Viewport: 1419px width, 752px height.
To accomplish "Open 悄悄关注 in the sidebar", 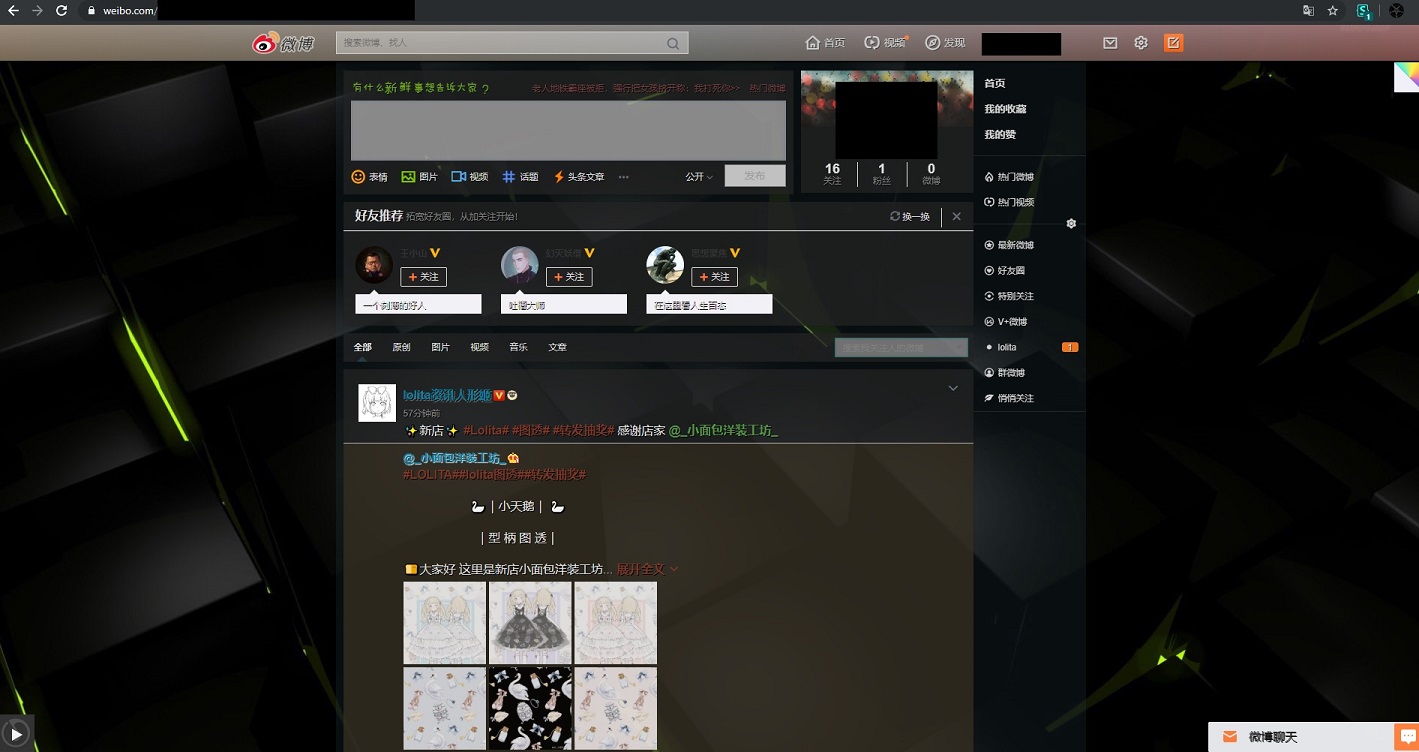I will coord(1009,398).
